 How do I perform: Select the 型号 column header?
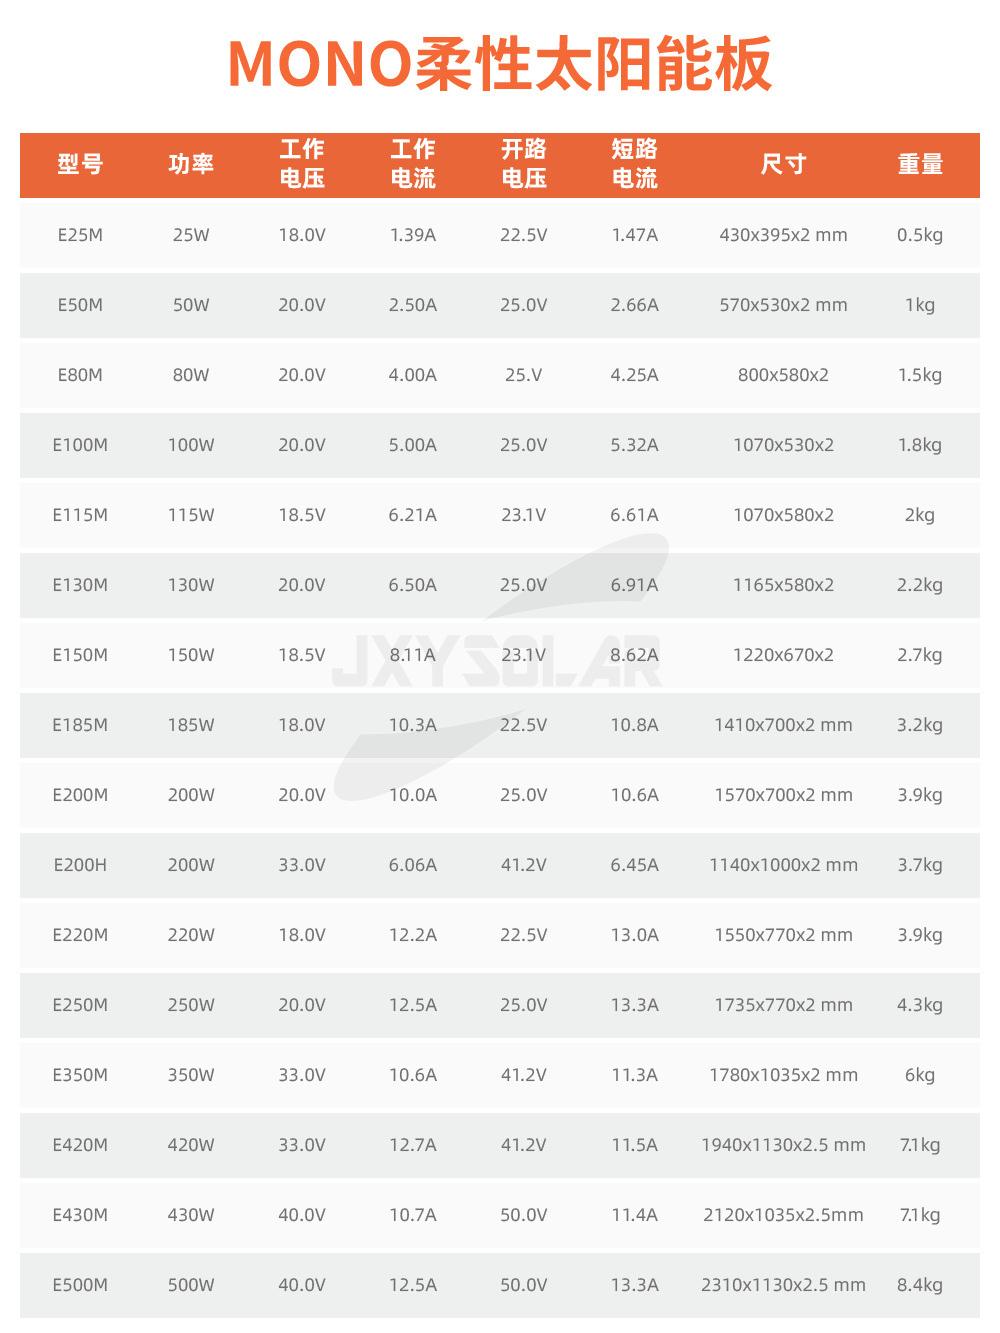[x=80, y=164]
